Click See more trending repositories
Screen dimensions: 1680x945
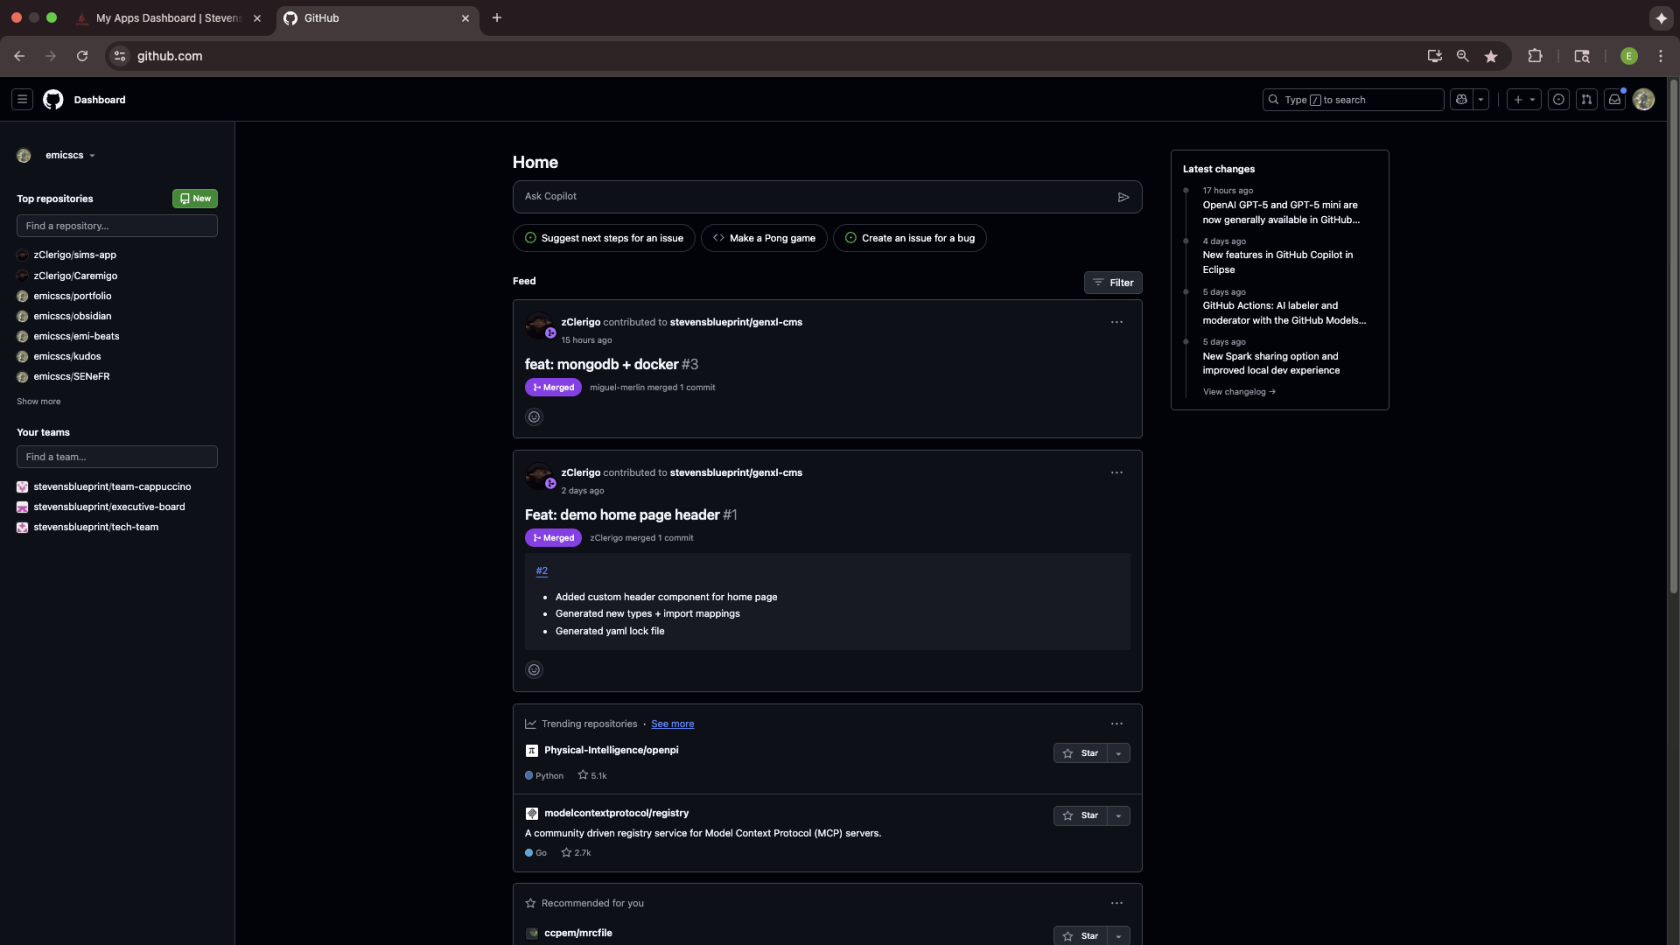coord(672,724)
